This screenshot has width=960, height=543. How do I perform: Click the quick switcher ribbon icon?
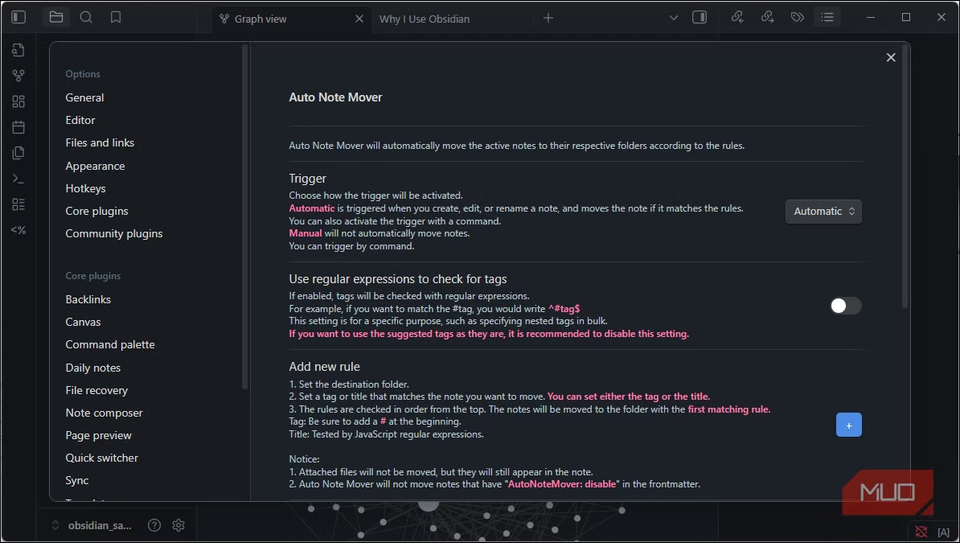click(x=18, y=50)
